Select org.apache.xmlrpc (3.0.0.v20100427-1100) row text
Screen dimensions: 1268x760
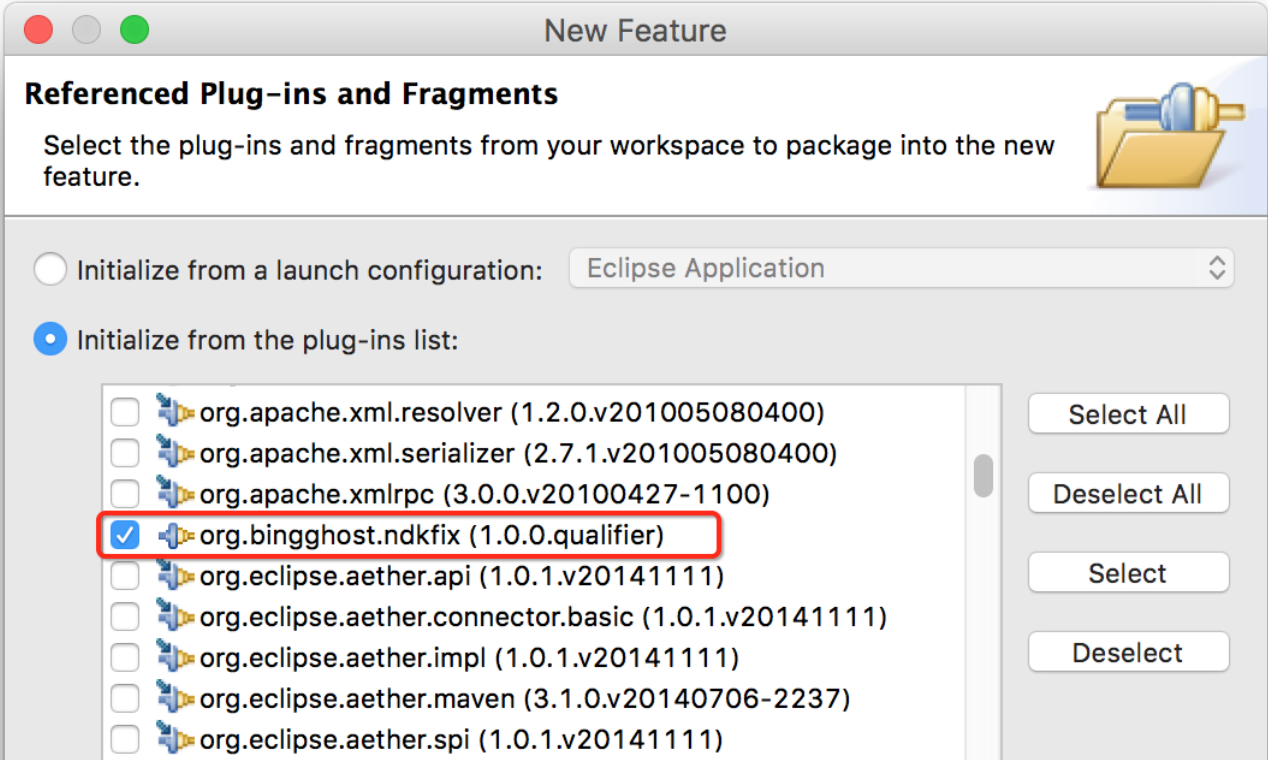[x=485, y=494]
